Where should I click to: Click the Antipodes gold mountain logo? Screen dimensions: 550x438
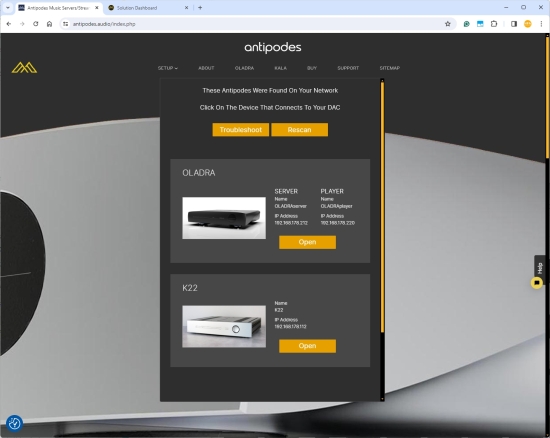pos(24,67)
